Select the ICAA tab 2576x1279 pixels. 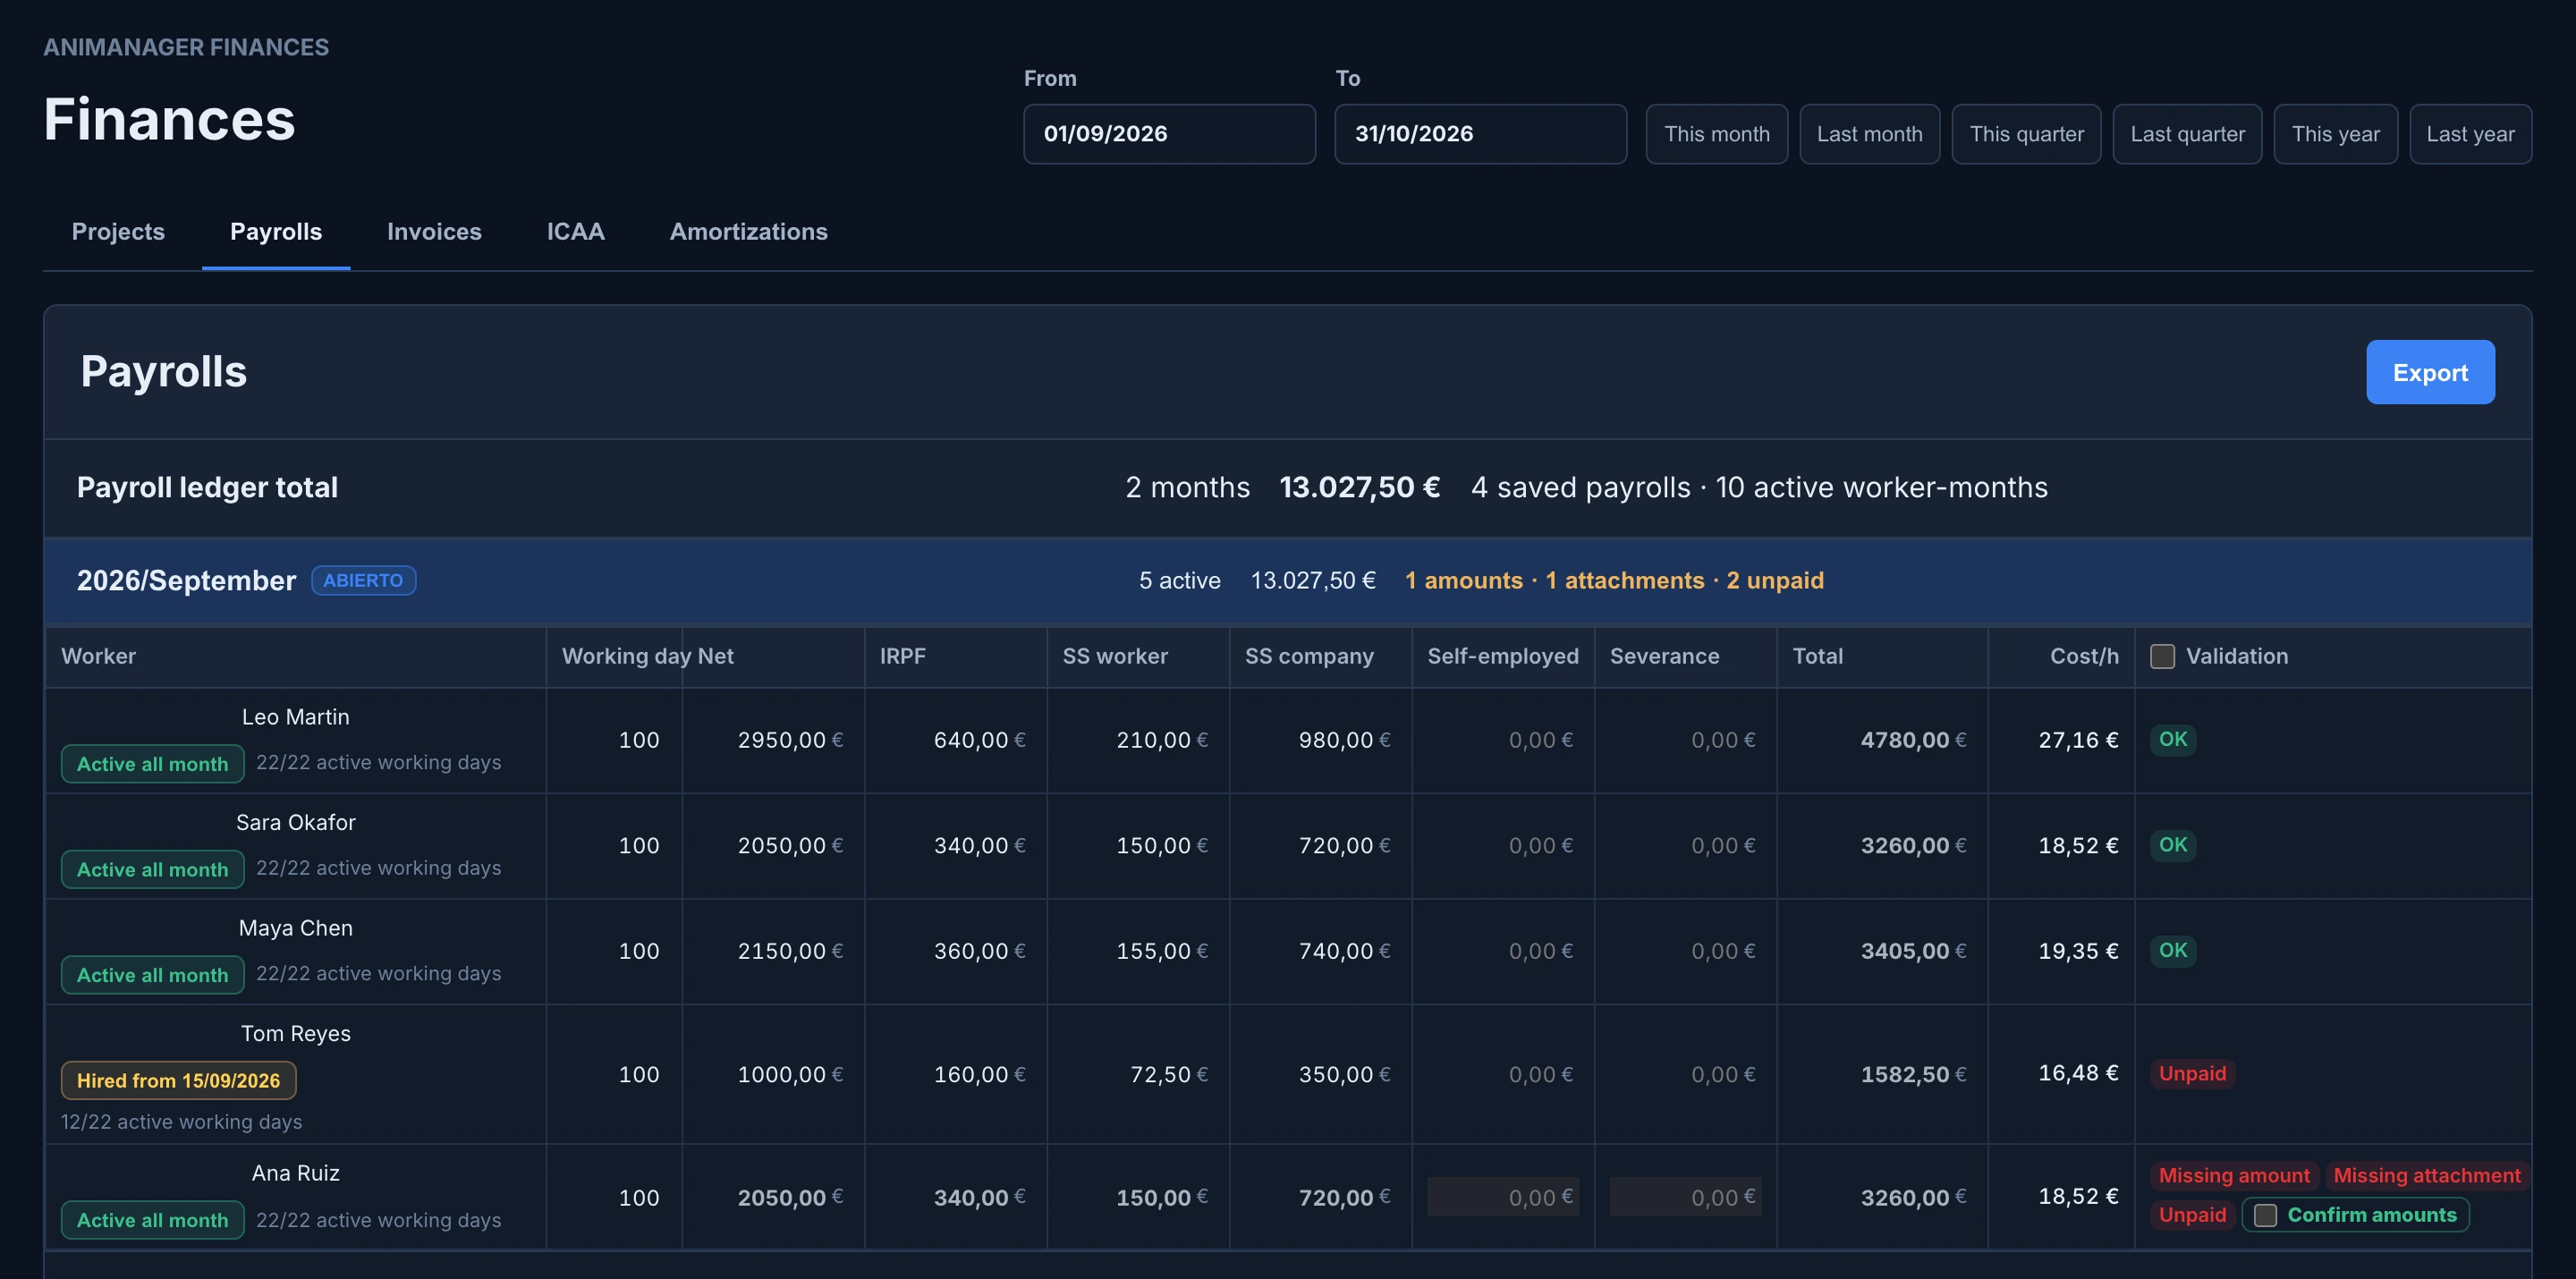point(575,231)
